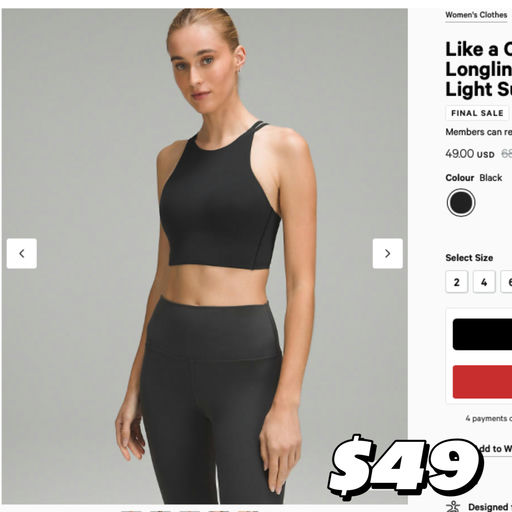Go to the previous product image arrow
This screenshot has height=512, width=512.
[22, 253]
